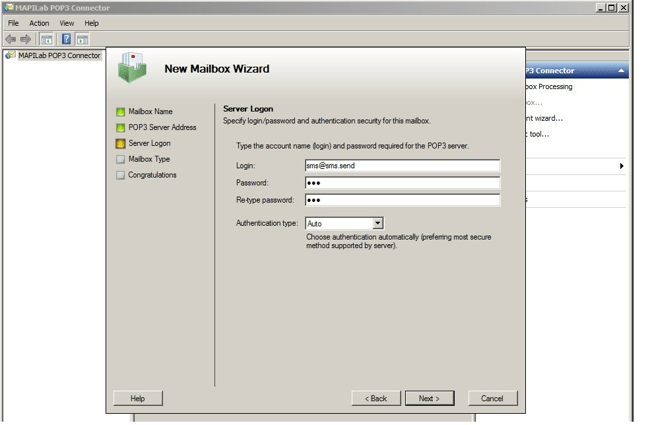Image resolution: width=650 pixels, height=425 pixels.
Task: Maximize the MAPILab POP3 Connector window
Action: click(611, 7)
